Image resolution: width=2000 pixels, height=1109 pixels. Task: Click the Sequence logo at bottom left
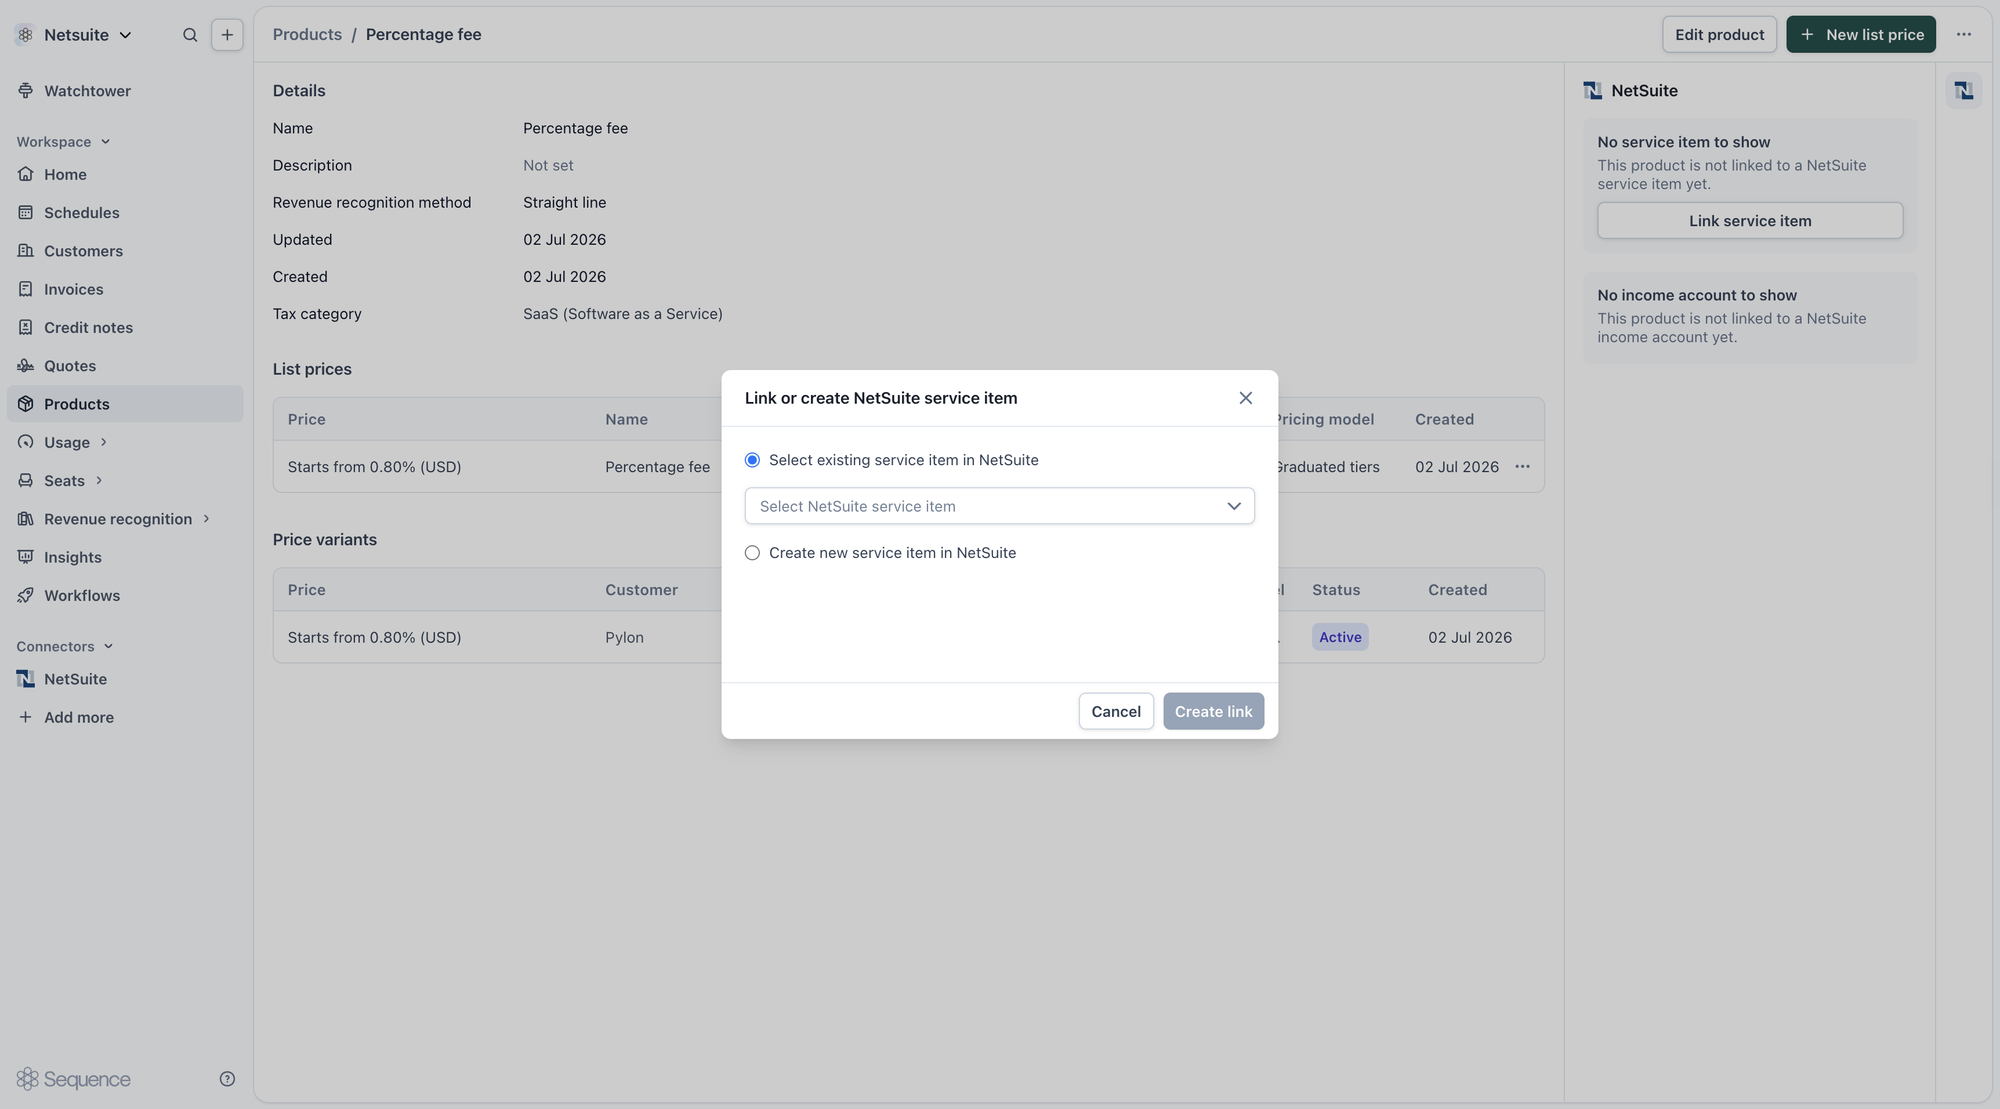[x=74, y=1079]
